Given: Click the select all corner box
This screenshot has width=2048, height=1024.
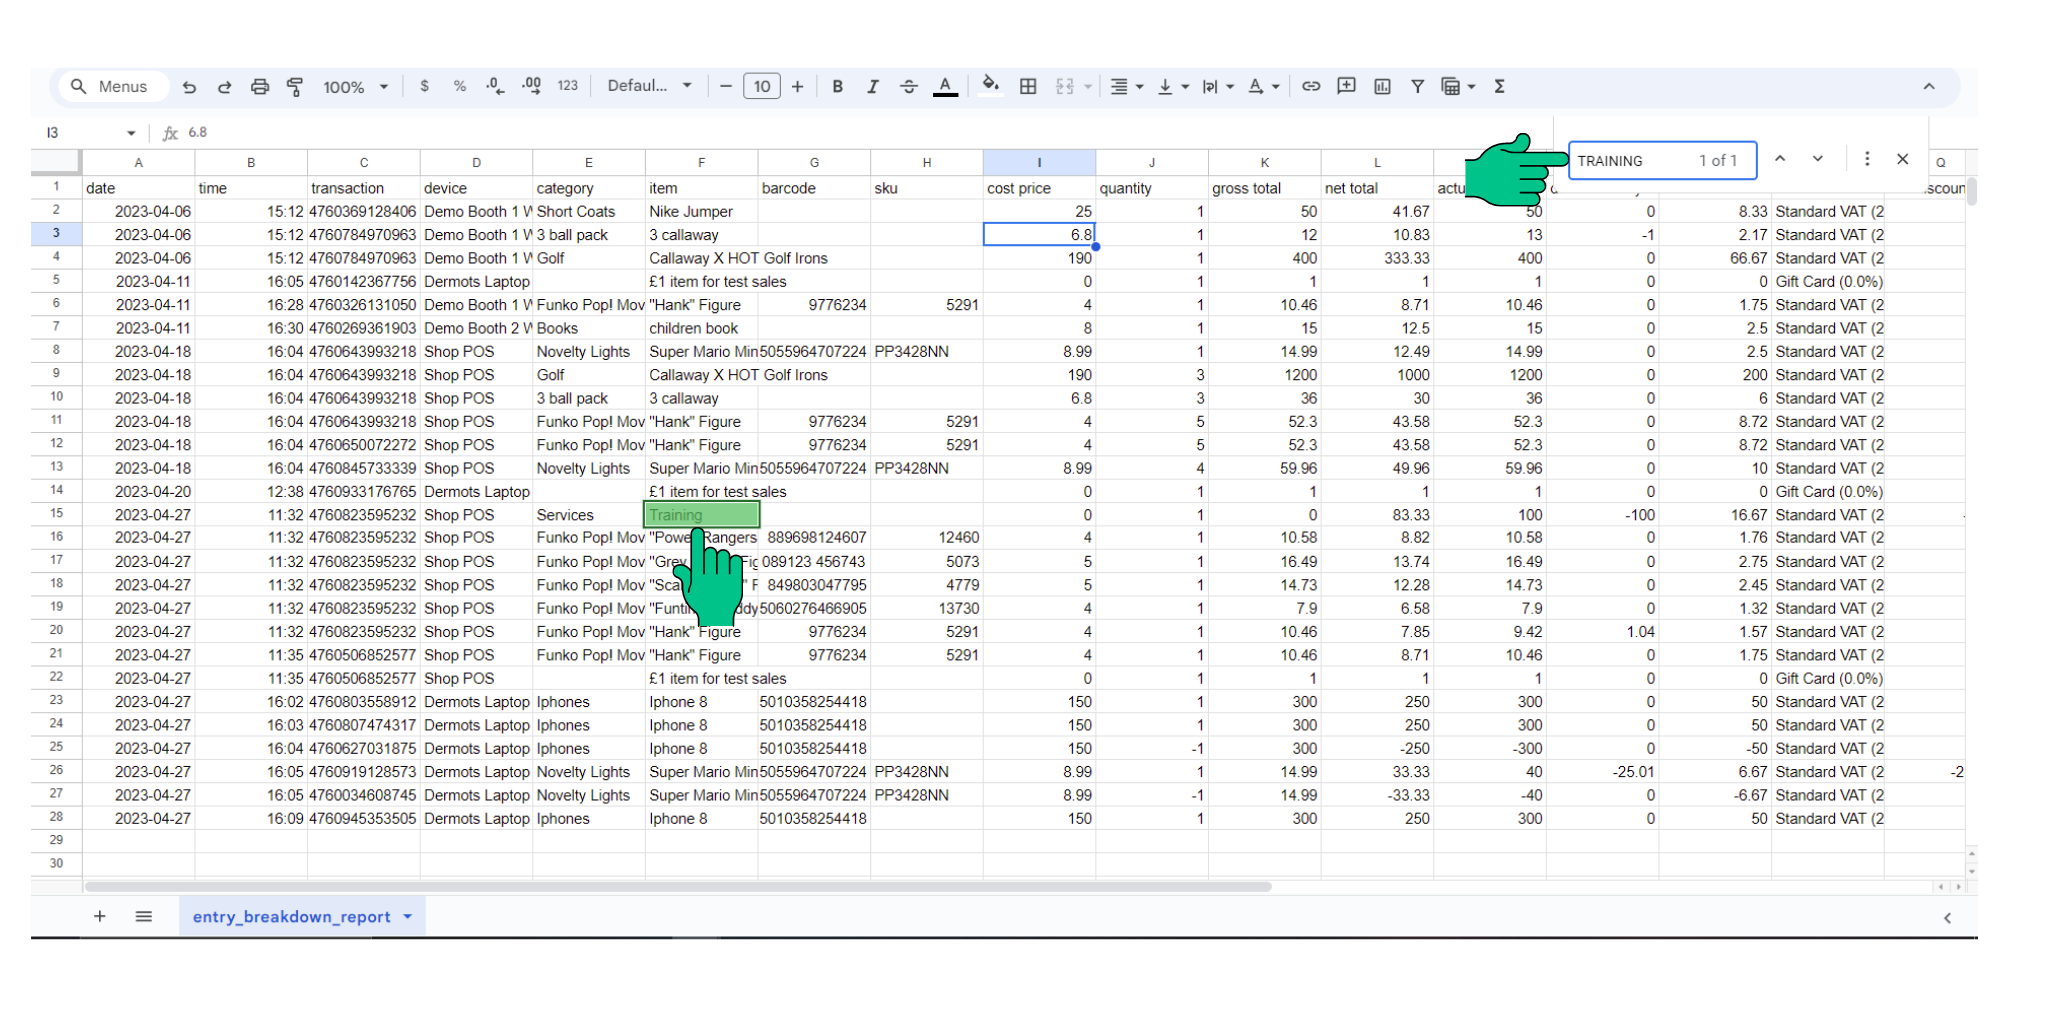Looking at the screenshot, I should click(x=56, y=162).
